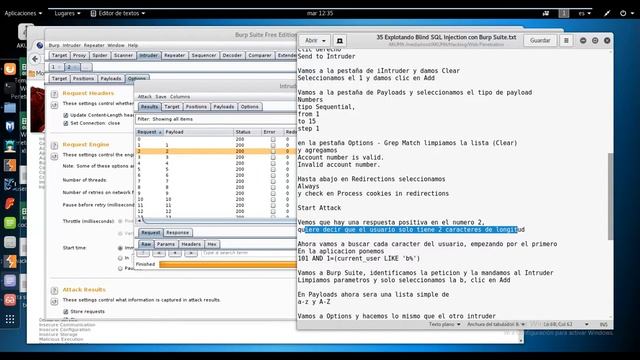This screenshot has width=640, height=360.
Task: Launch the Terminal from the dock
Action: (10, 88)
